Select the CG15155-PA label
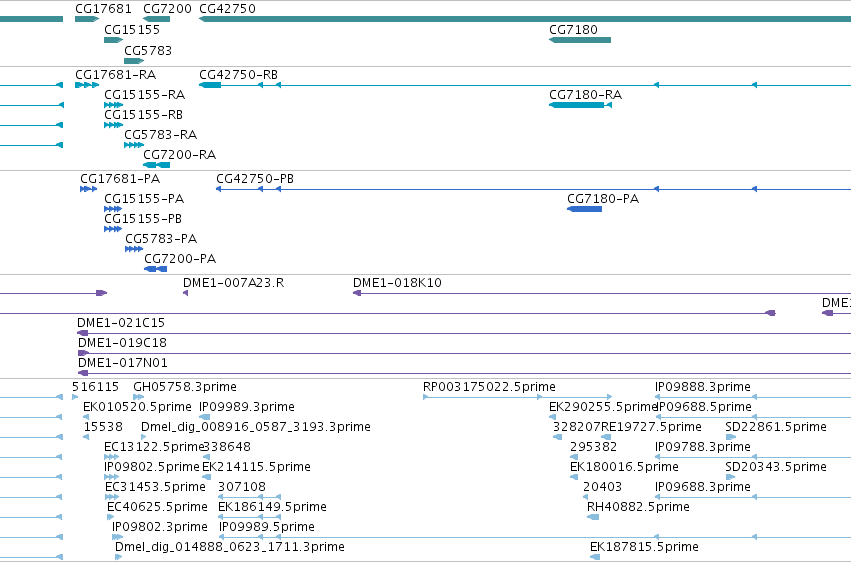This screenshot has width=851, height=562. point(144,199)
